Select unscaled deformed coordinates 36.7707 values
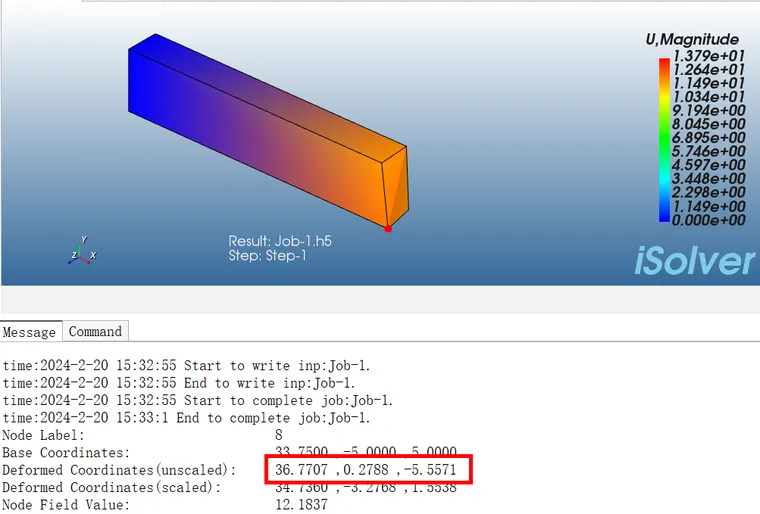The height and width of the screenshot is (514, 760). 365,469
